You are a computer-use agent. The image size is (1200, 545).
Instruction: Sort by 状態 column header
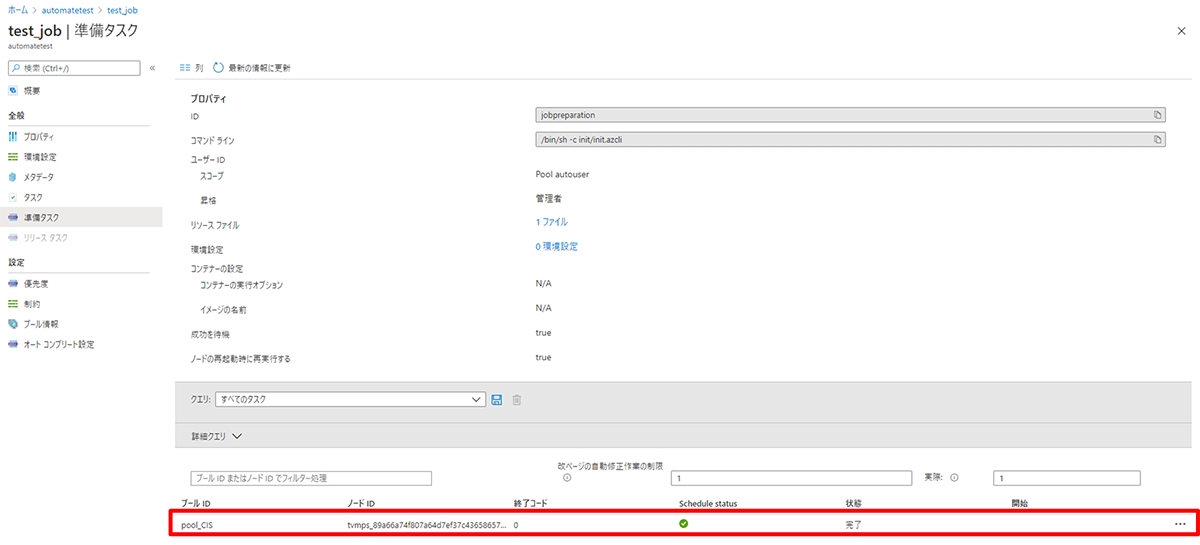pos(855,503)
